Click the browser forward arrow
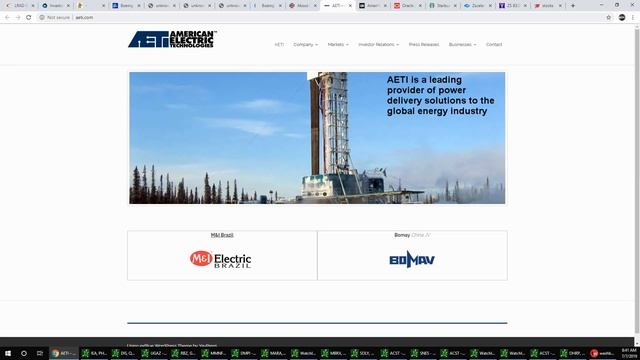The height and width of the screenshot is (360, 640). tap(18, 18)
